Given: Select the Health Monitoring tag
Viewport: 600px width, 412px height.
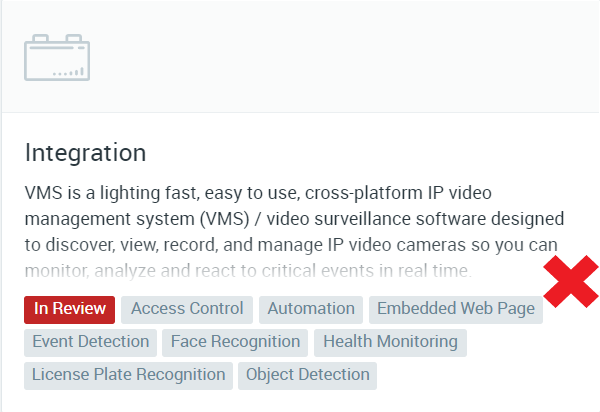Looking at the screenshot, I should click(x=390, y=342).
